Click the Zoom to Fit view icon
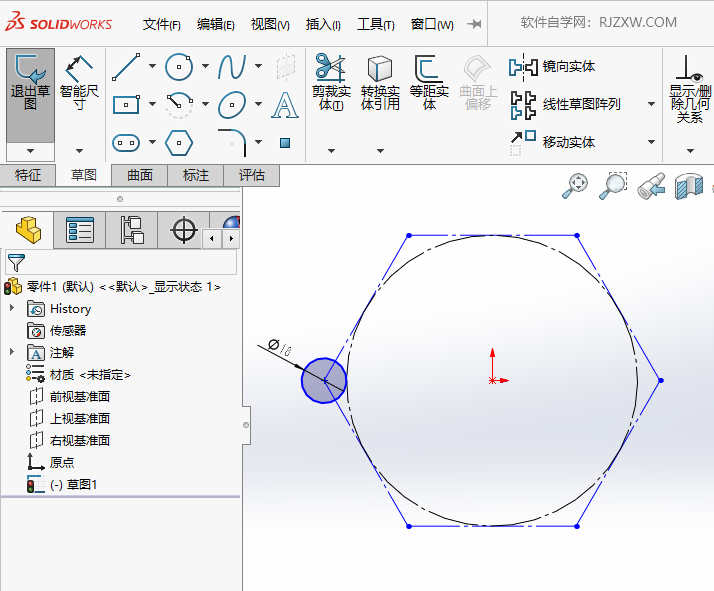The height and width of the screenshot is (591, 714). [x=576, y=185]
